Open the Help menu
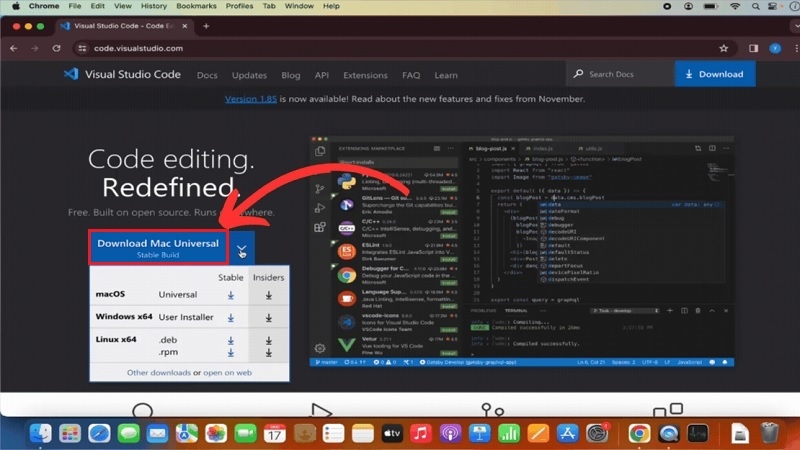Viewport: 800px width, 450px height. 331,6
